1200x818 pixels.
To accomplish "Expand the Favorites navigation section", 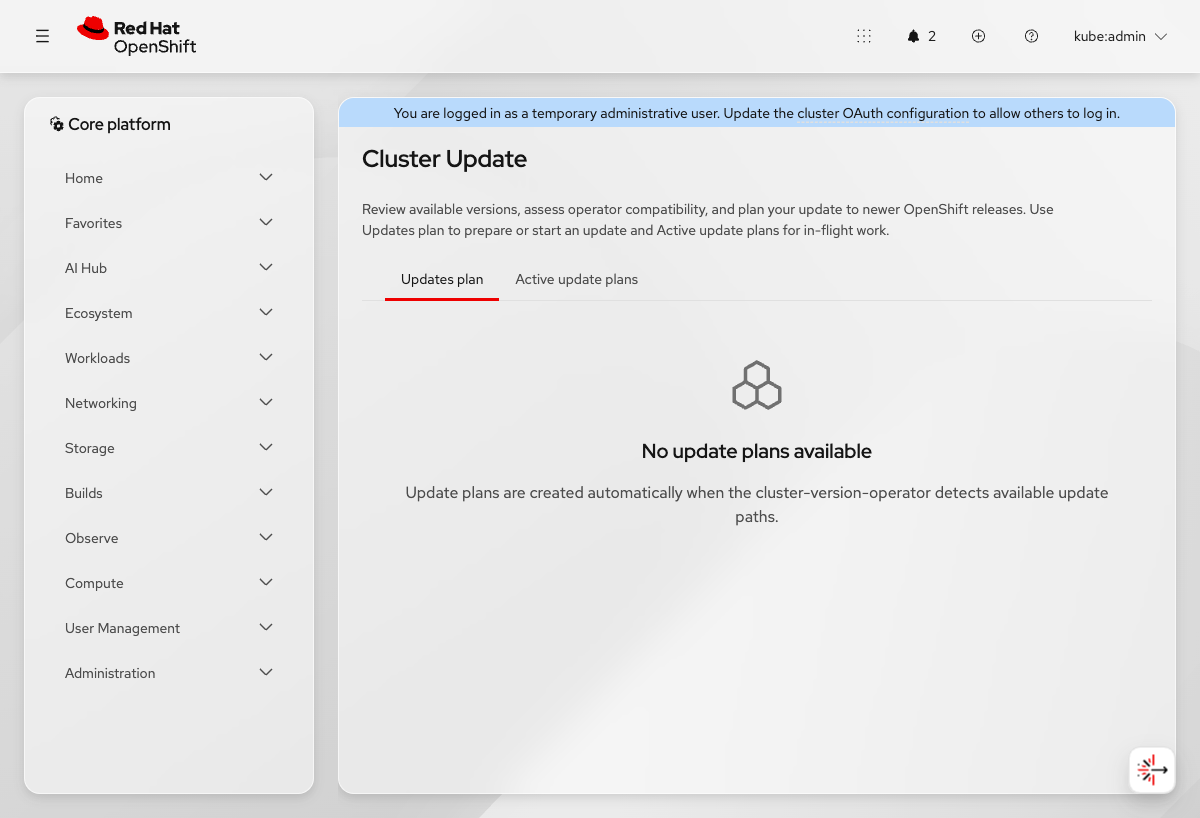I will [x=169, y=223].
